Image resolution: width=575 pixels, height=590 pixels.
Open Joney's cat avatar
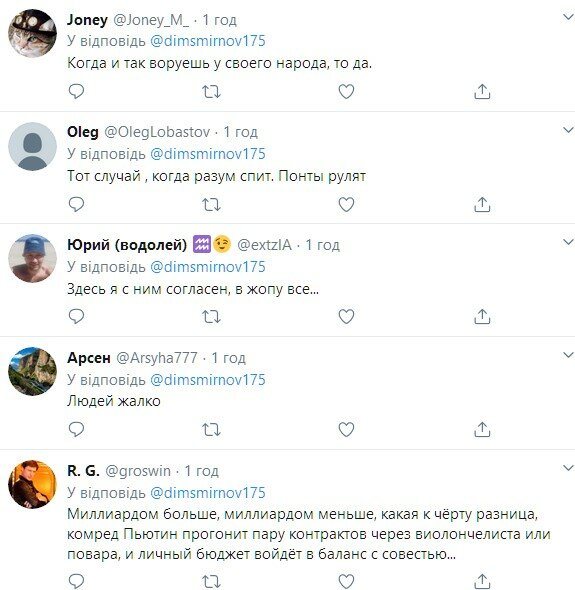point(32,33)
